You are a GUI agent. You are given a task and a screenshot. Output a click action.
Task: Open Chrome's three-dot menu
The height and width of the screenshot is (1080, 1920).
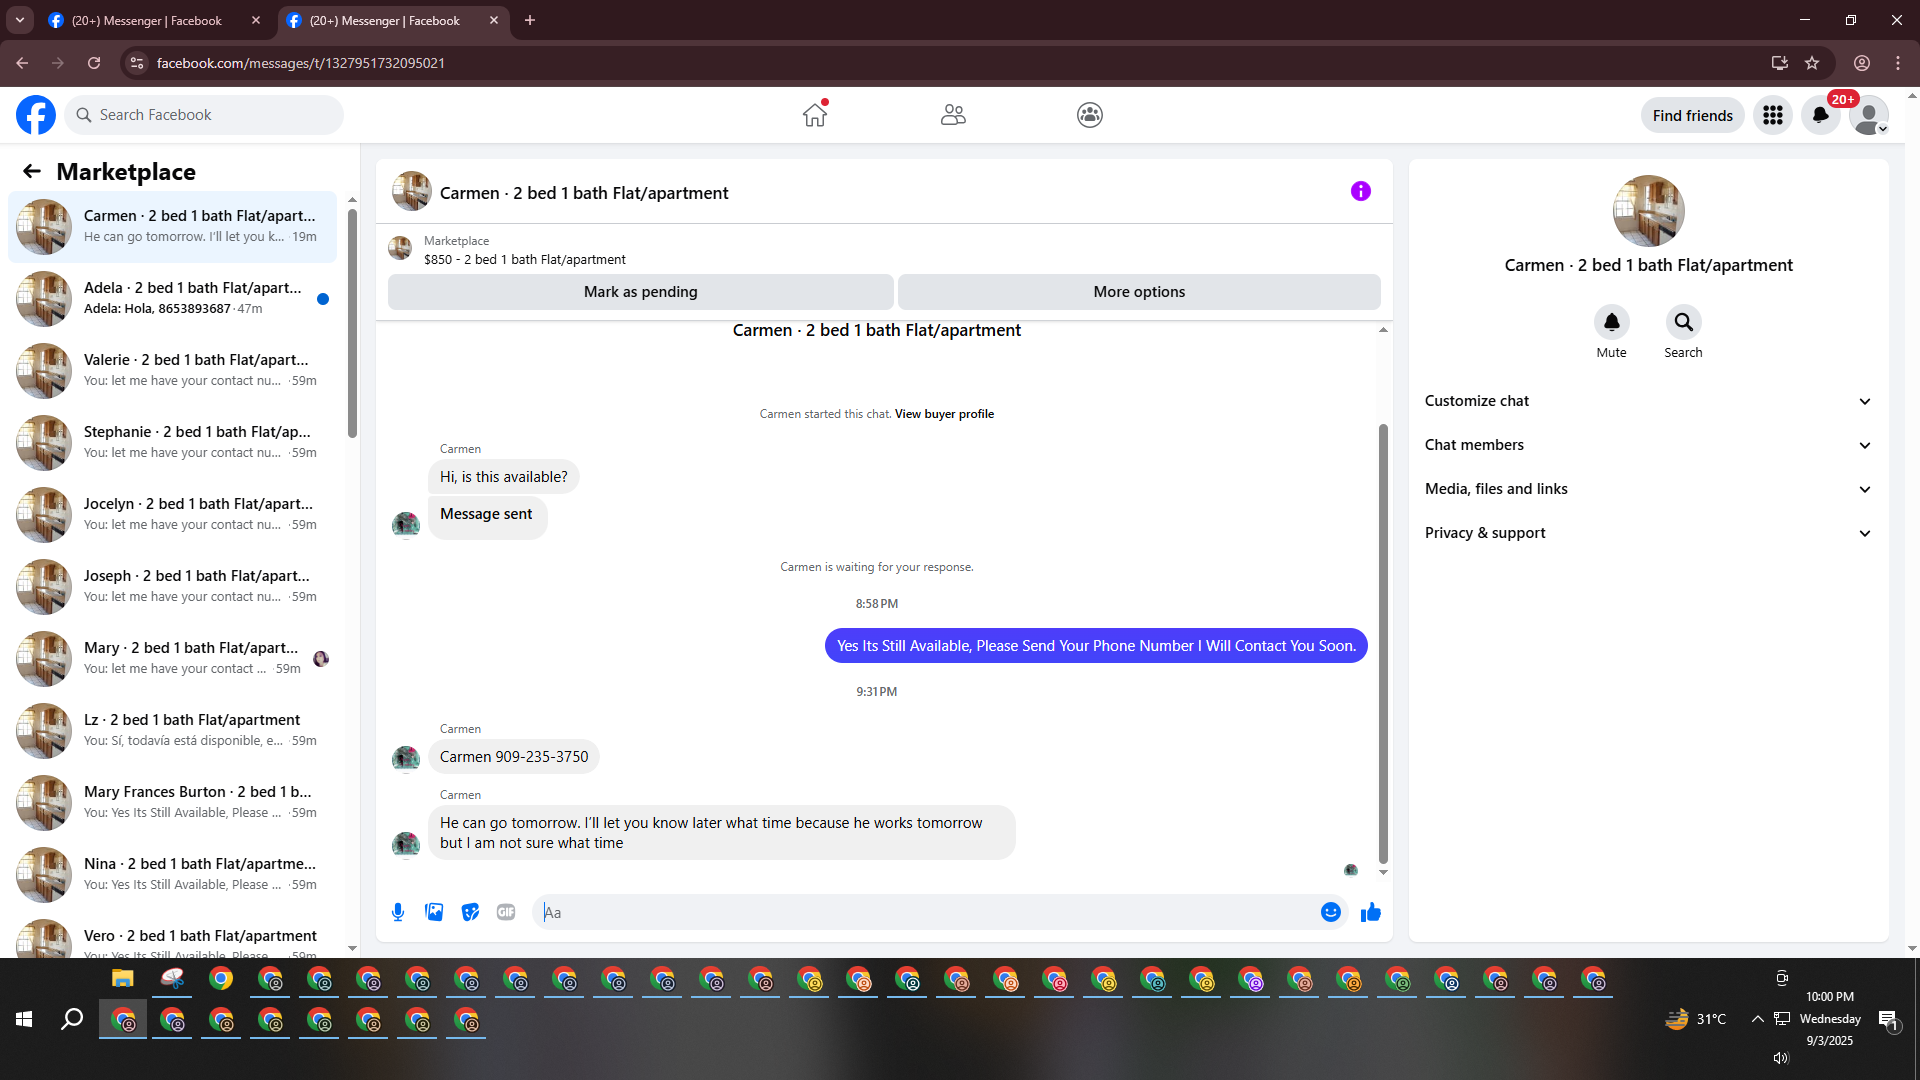click(1898, 63)
